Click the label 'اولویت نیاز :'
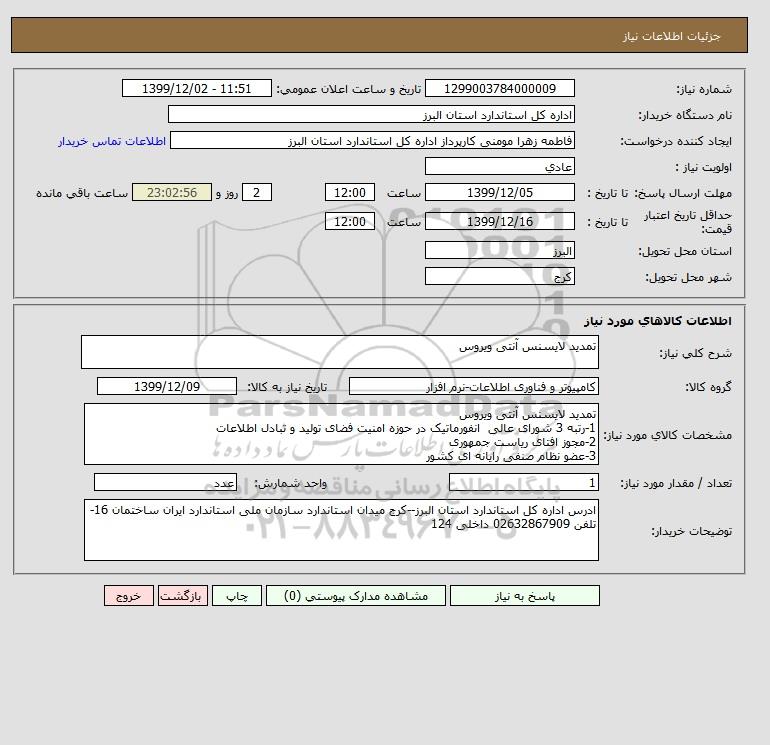 click(704, 167)
